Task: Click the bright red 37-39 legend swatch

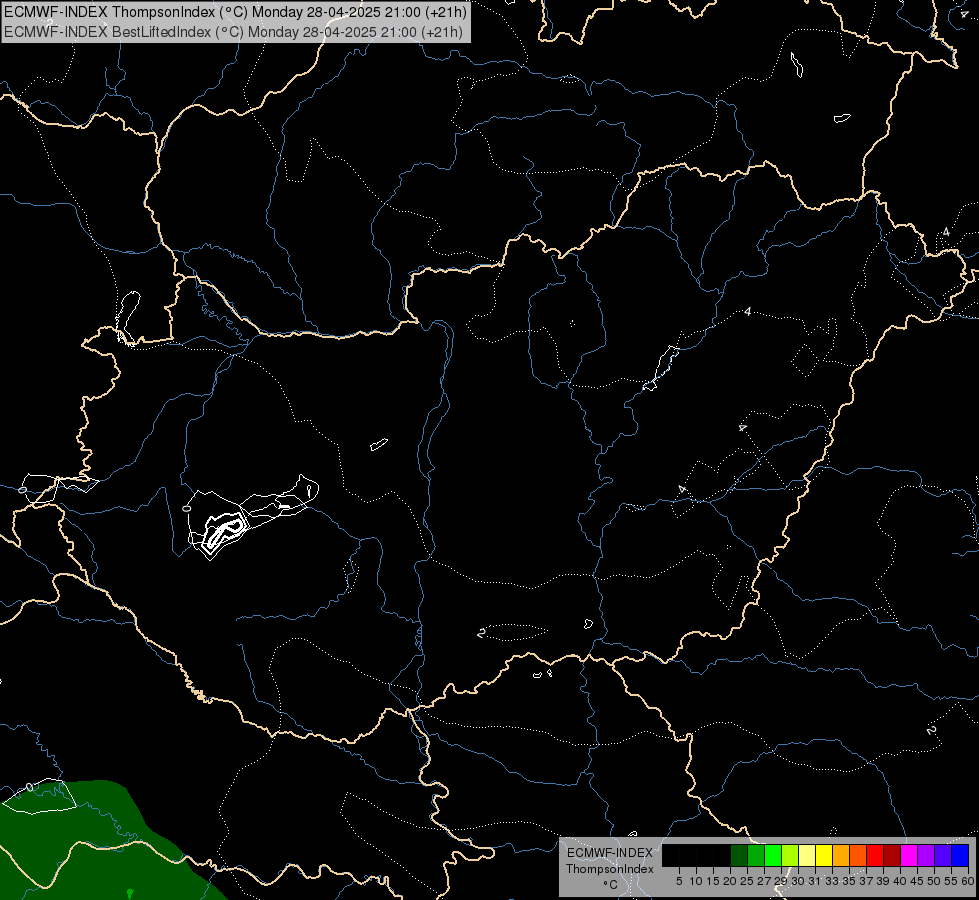Action: coord(875,855)
